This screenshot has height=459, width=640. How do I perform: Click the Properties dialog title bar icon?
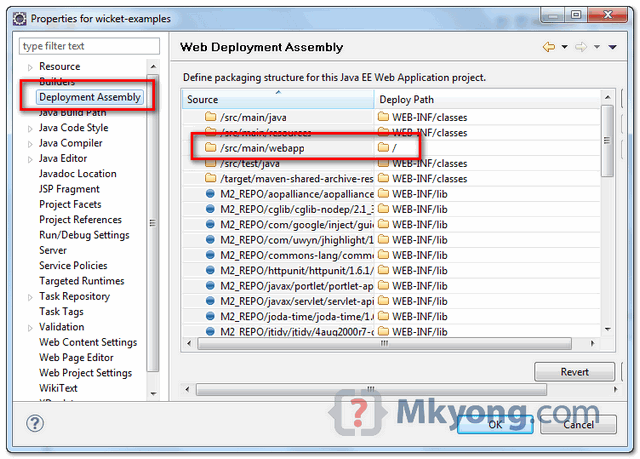click(x=20, y=19)
